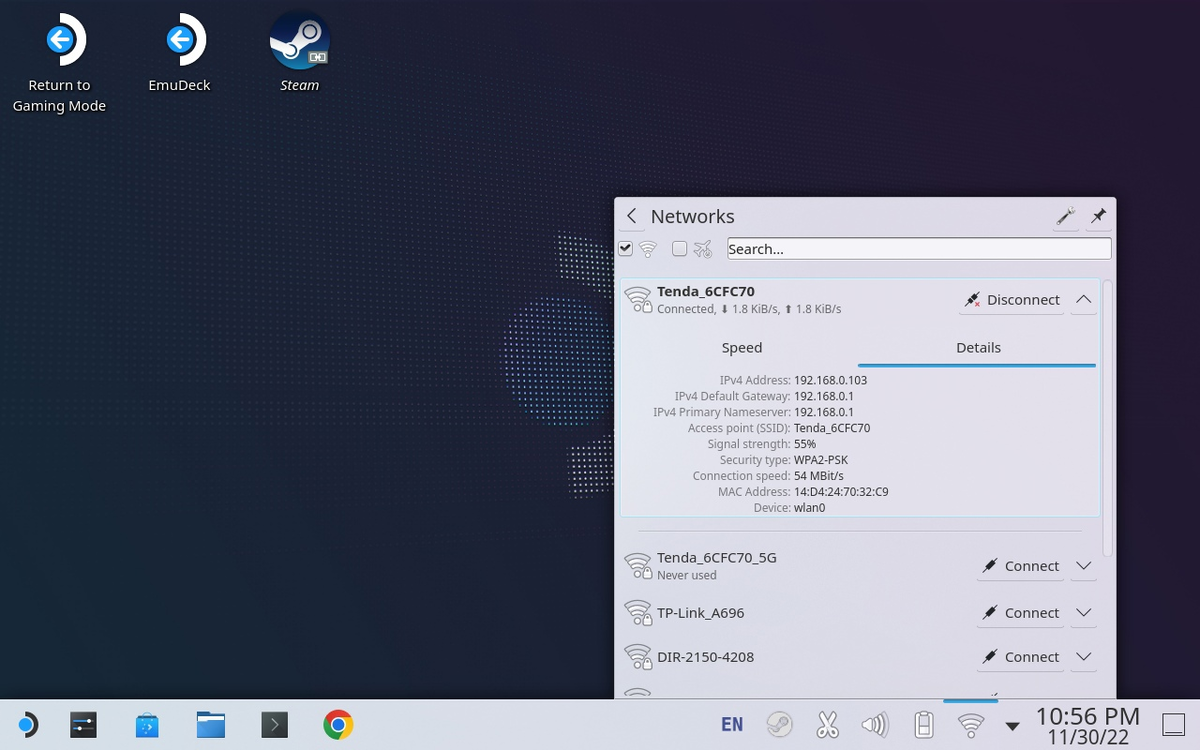Expand the DIR-2150-4208 entry chevron
This screenshot has width=1200, height=750.
(1084, 657)
